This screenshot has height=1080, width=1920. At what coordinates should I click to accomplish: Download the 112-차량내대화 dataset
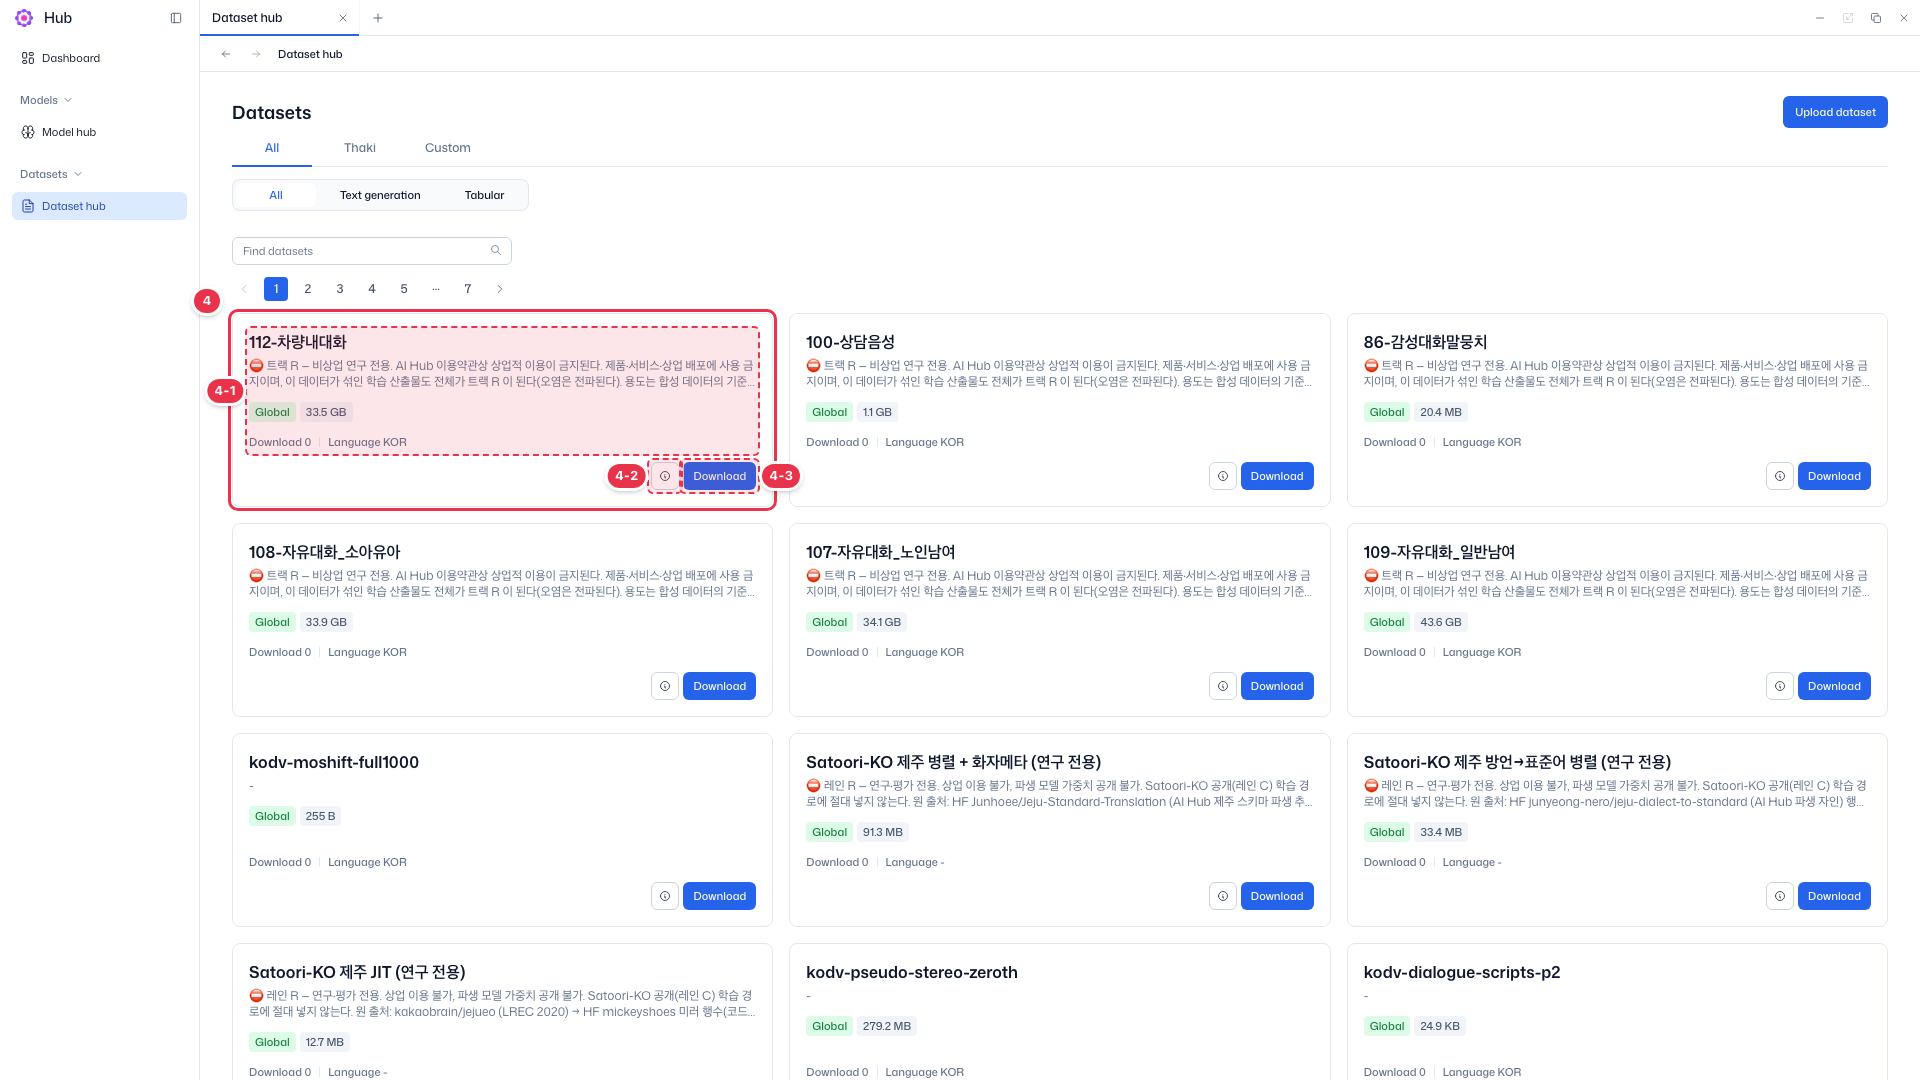(x=720, y=476)
